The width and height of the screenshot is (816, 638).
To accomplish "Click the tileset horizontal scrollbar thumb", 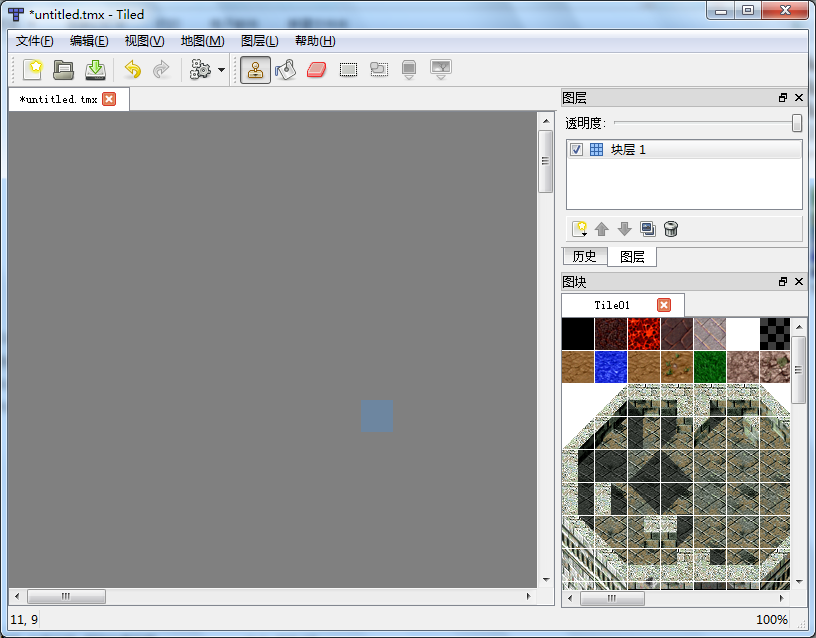I will pyautogui.click(x=612, y=598).
